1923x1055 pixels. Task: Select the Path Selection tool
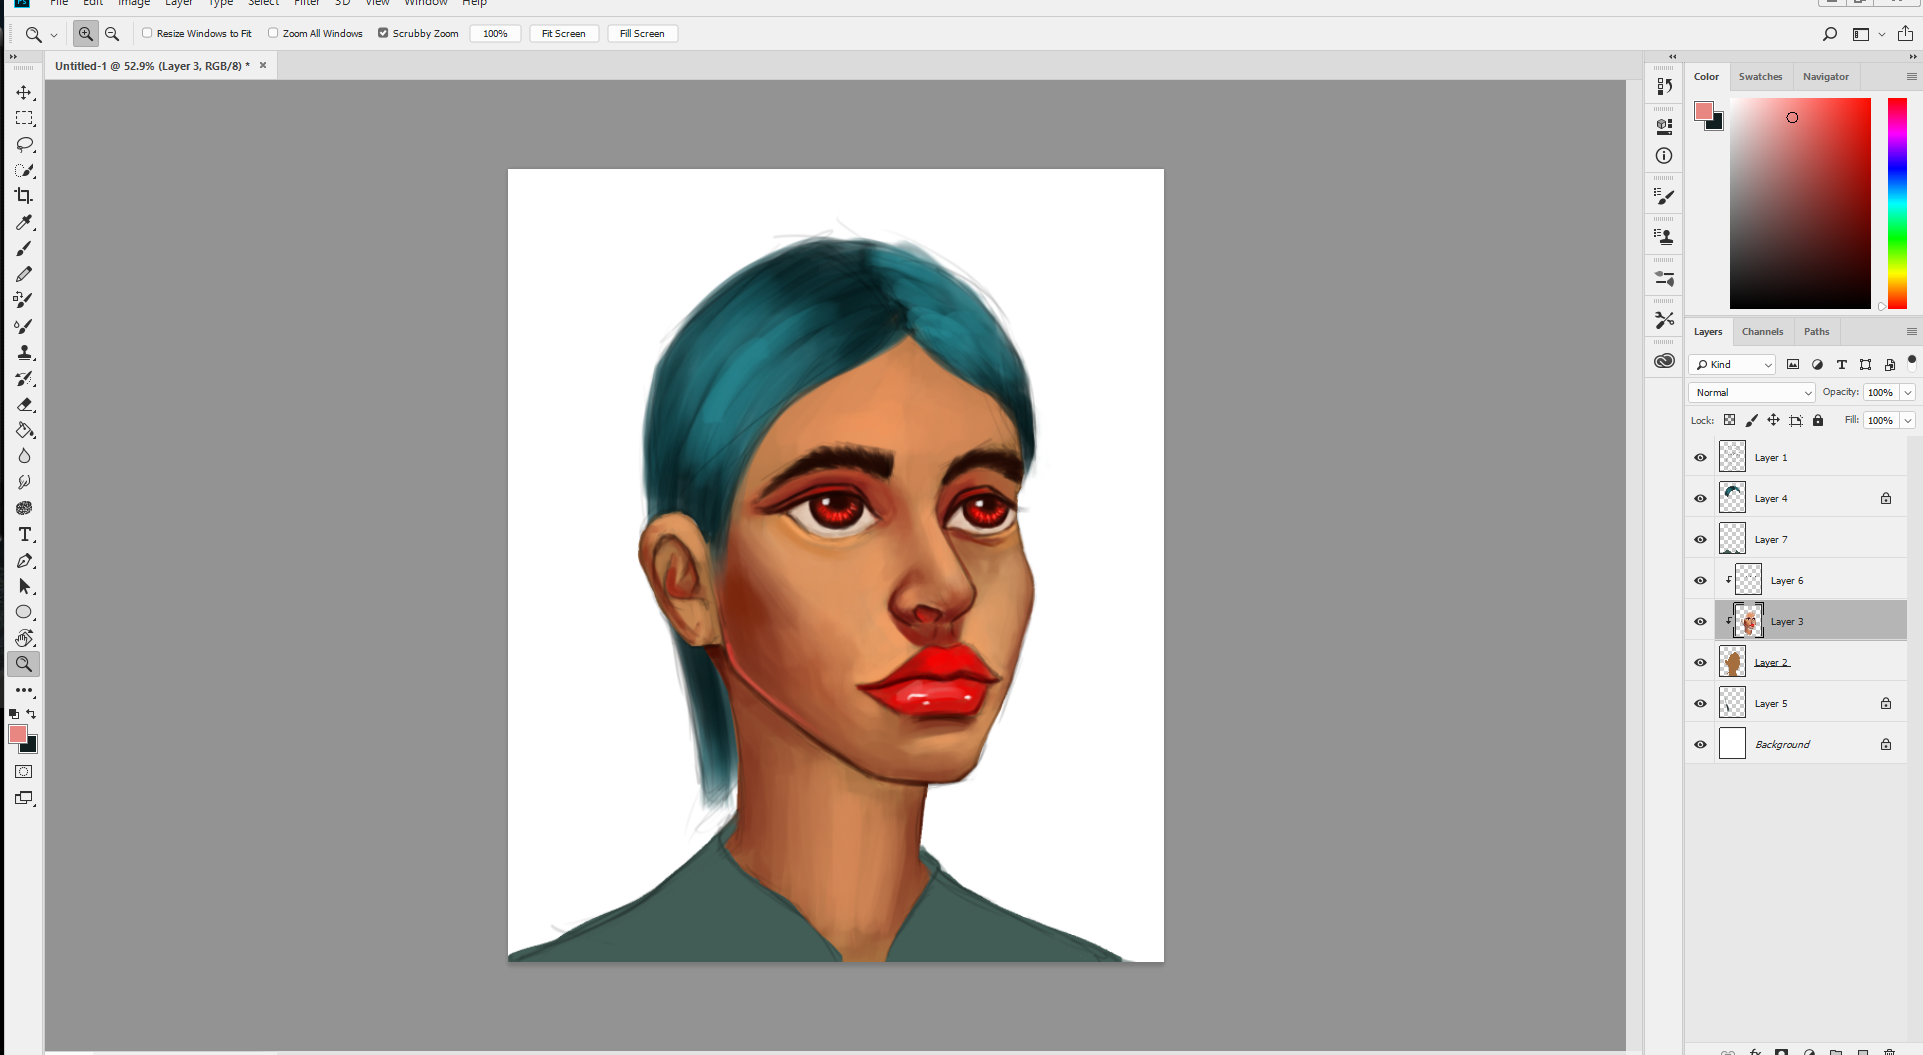click(24, 586)
